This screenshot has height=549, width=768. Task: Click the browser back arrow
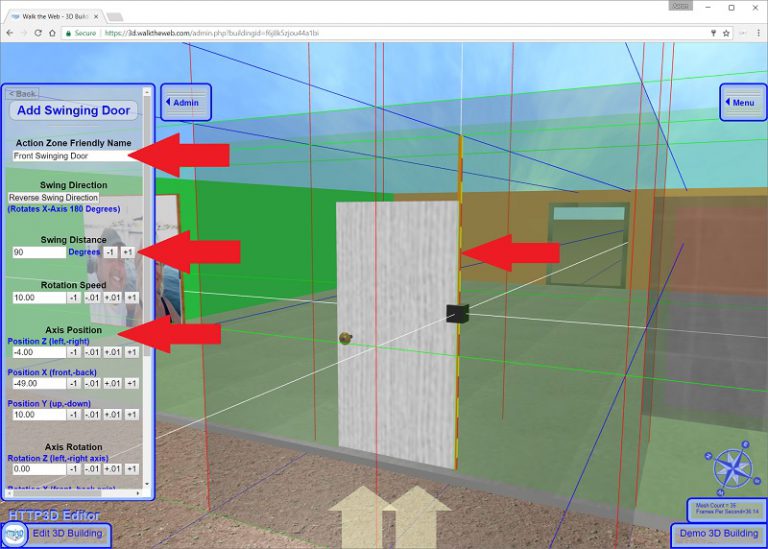pyautogui.click(x=10, y=33)
